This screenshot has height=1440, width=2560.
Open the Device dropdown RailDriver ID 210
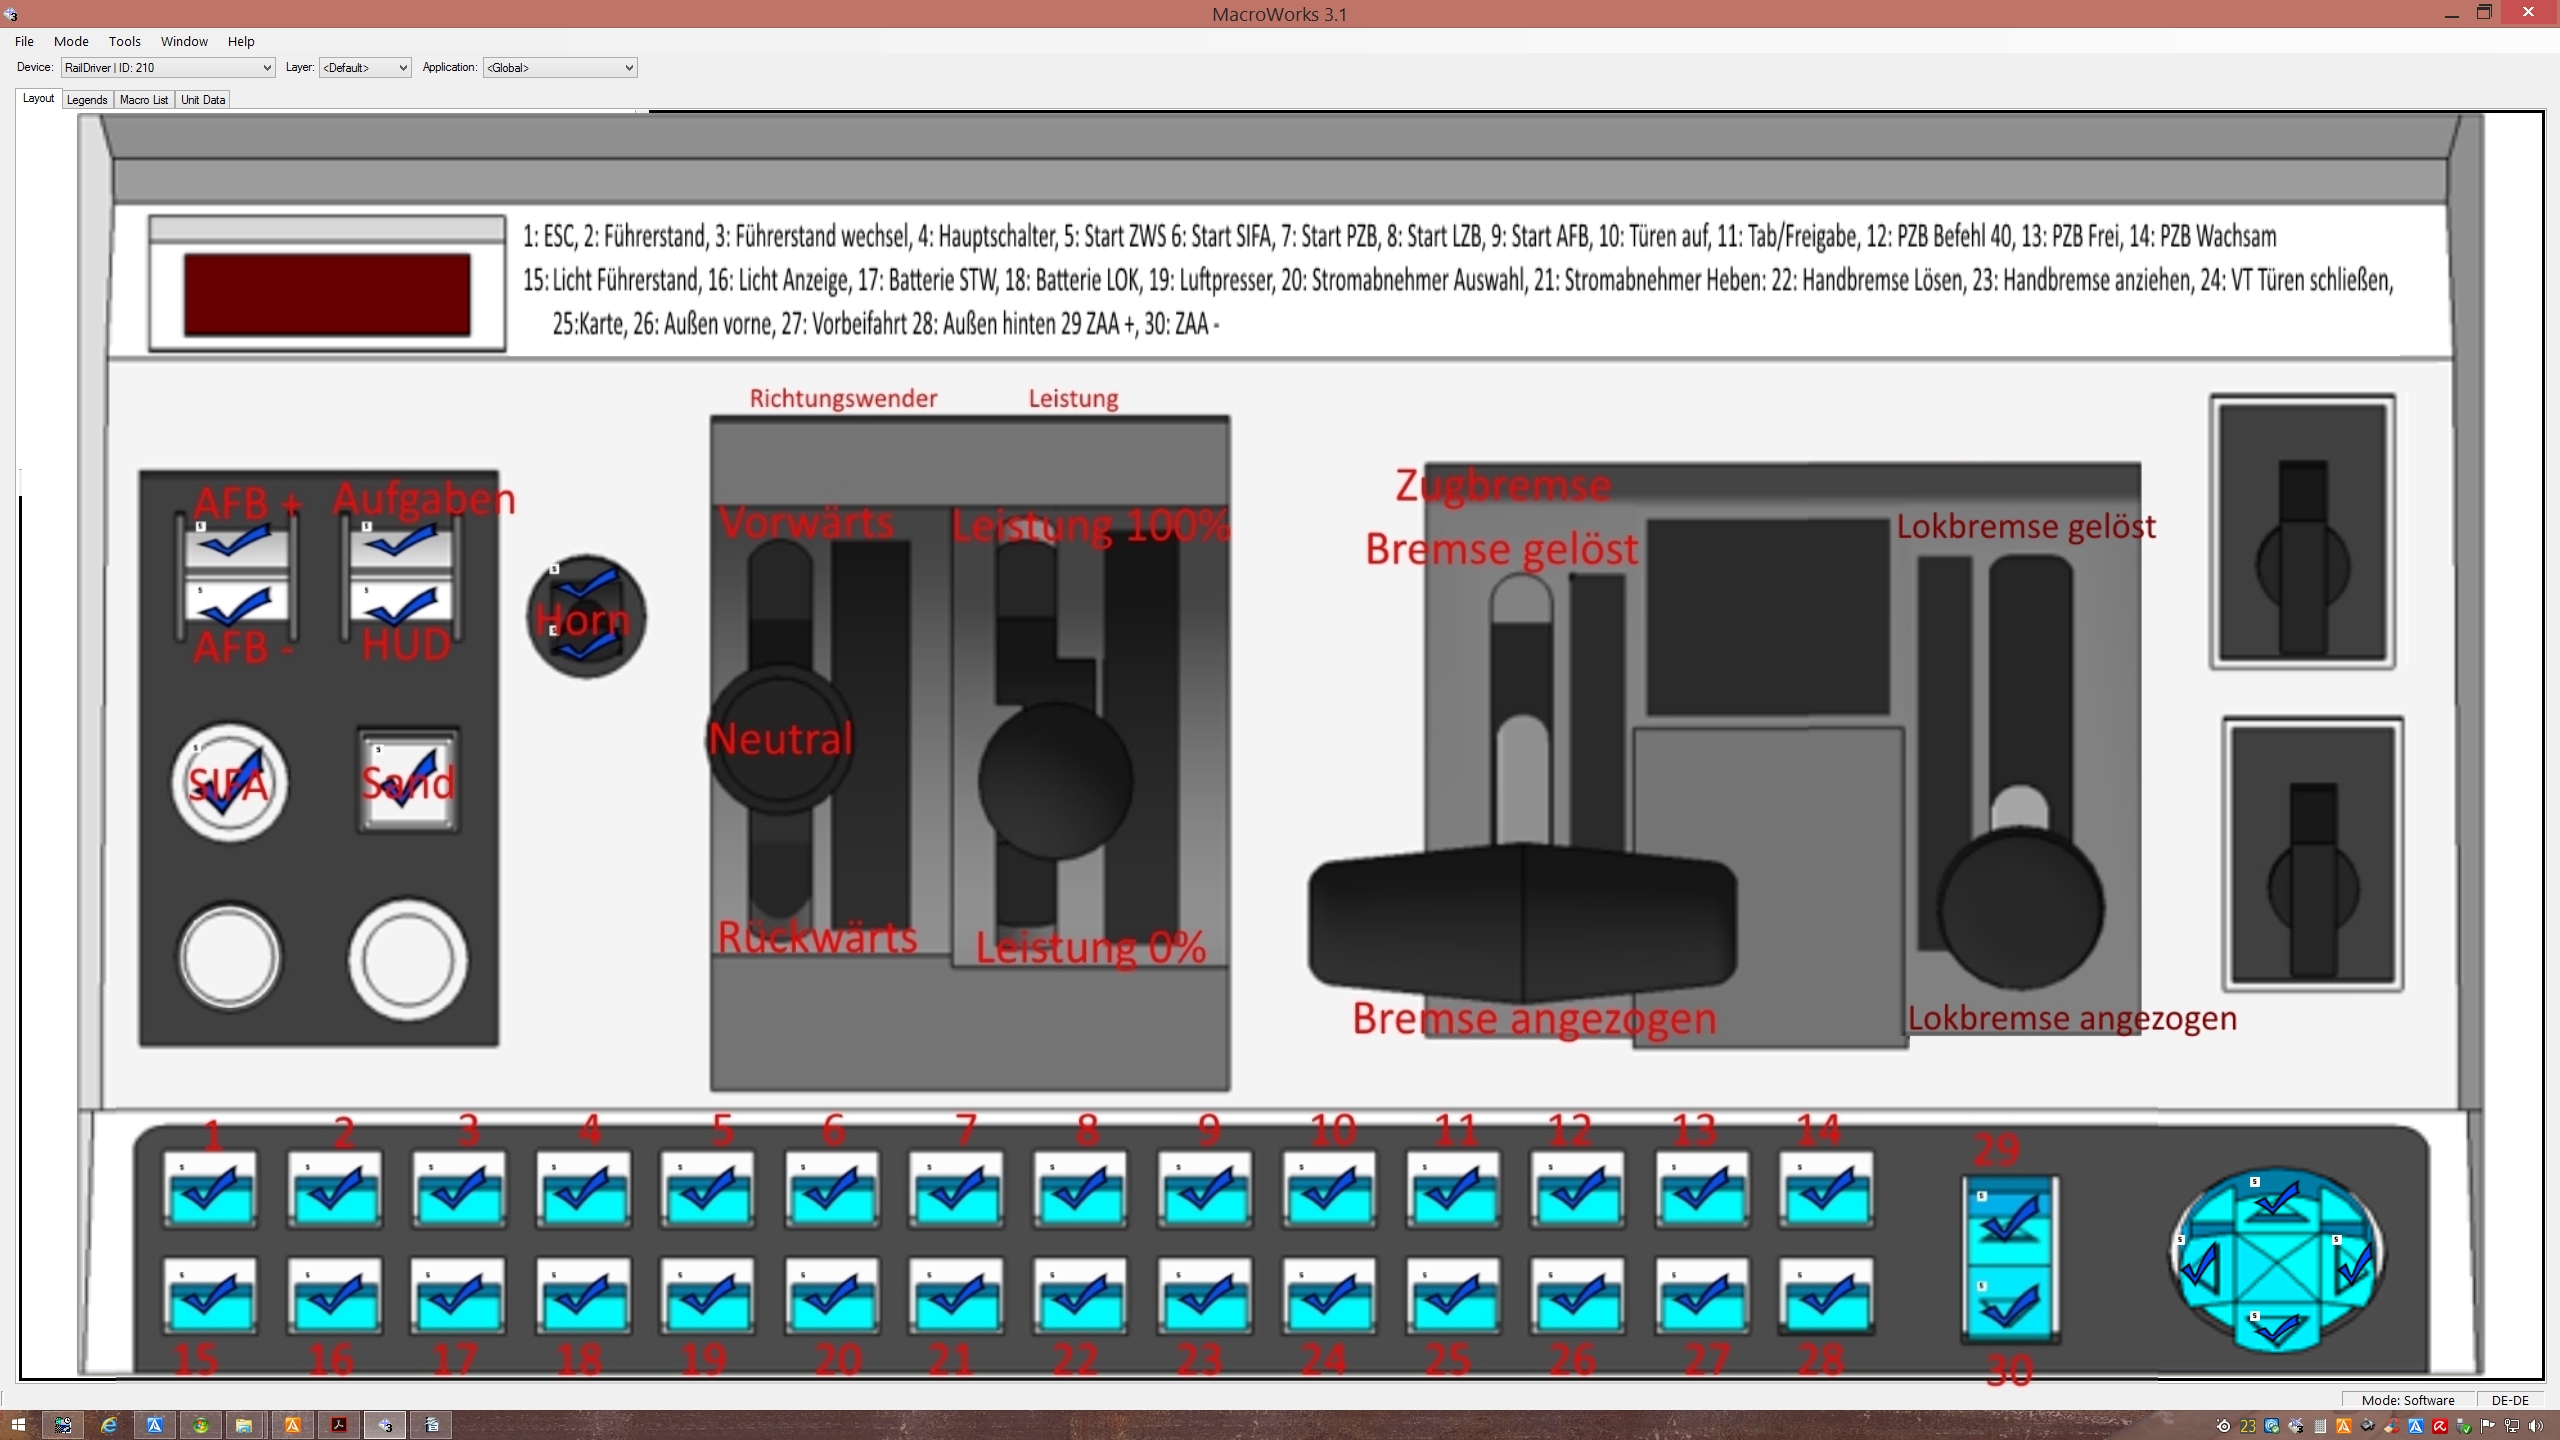(x=168, y=68)
